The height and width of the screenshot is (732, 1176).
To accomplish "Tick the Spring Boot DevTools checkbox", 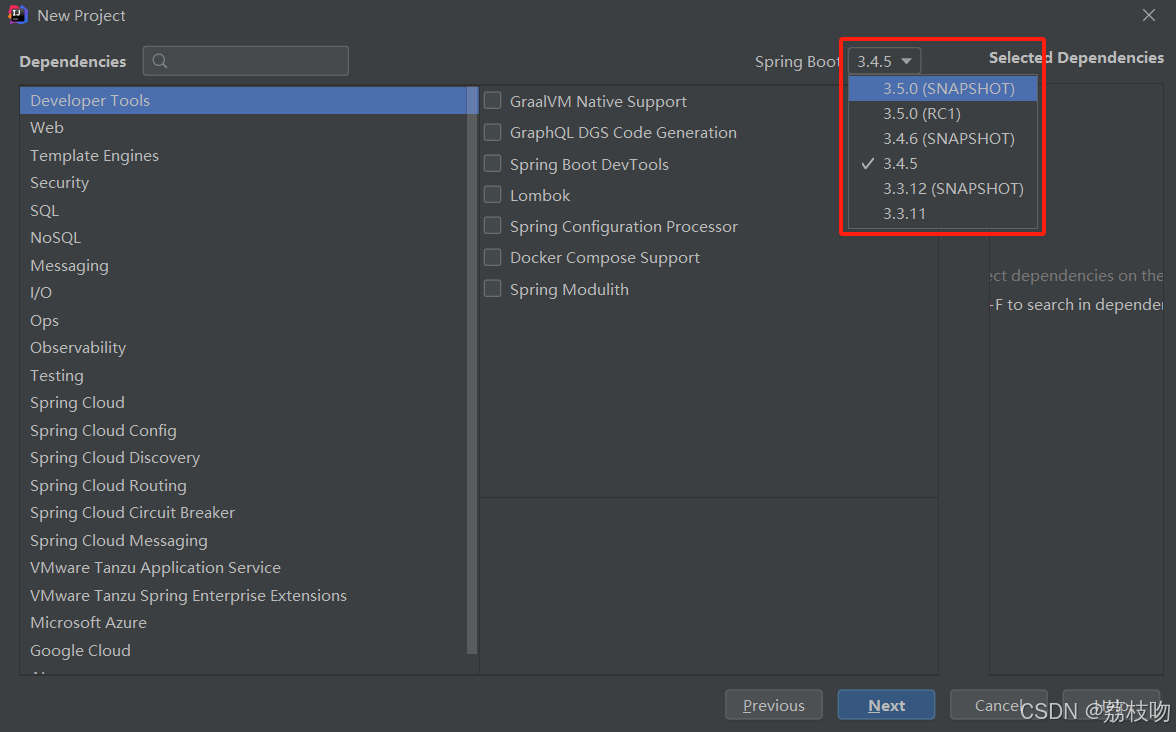I will (x=493, y=164).
